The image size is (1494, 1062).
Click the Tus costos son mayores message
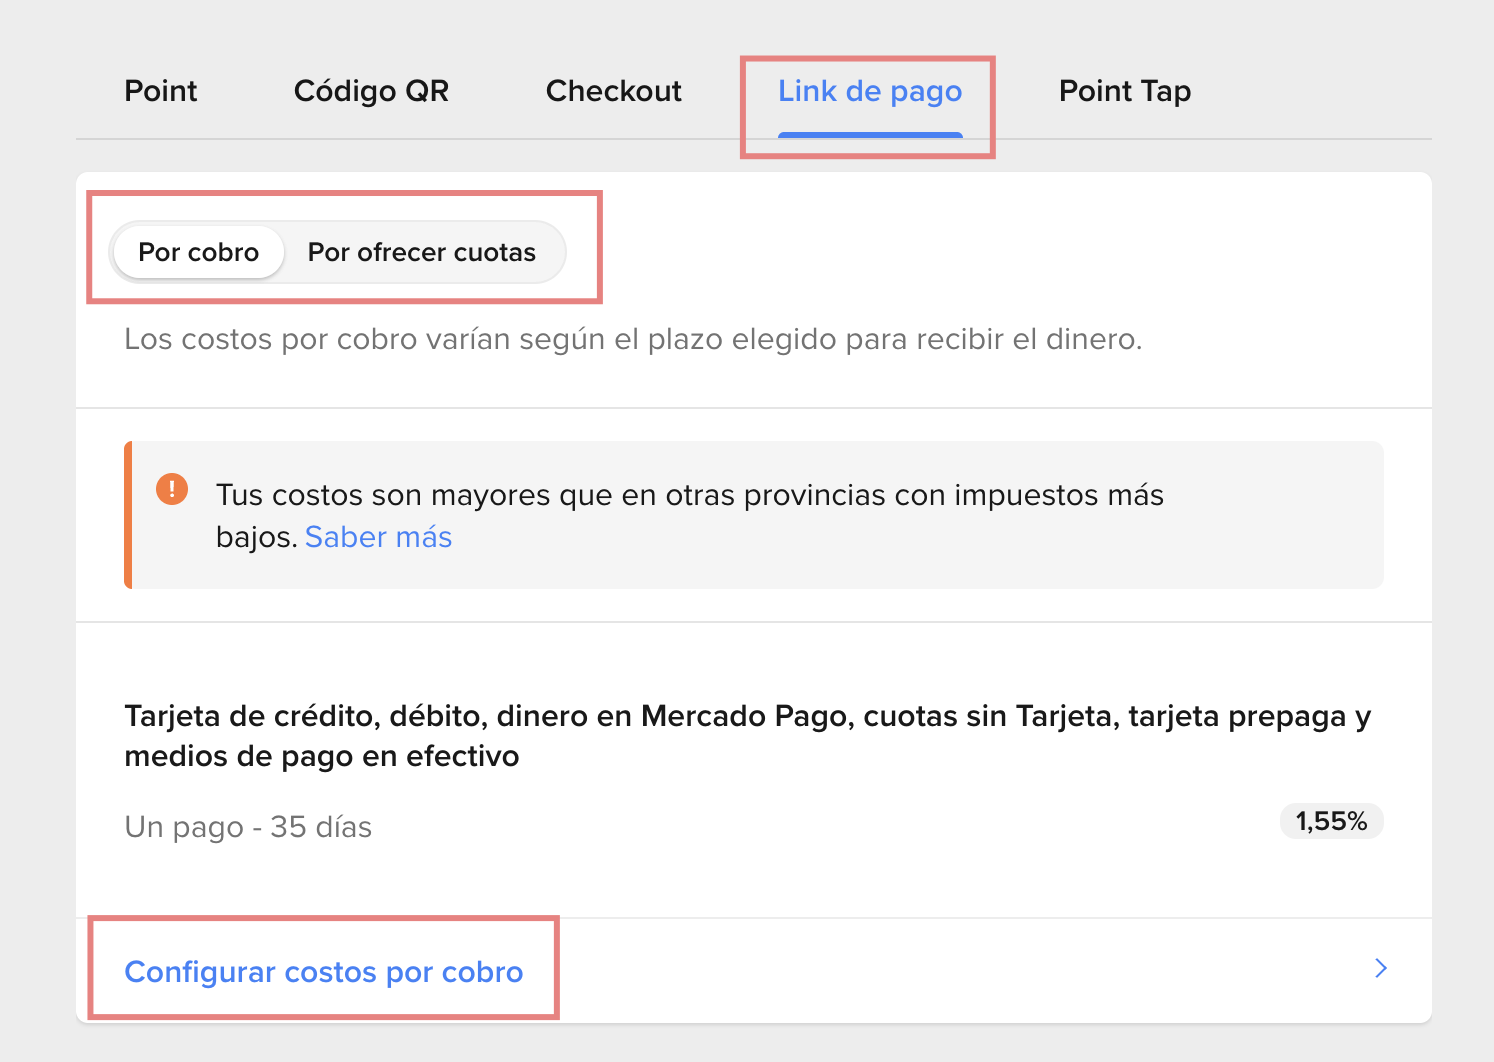click(690, 495)
